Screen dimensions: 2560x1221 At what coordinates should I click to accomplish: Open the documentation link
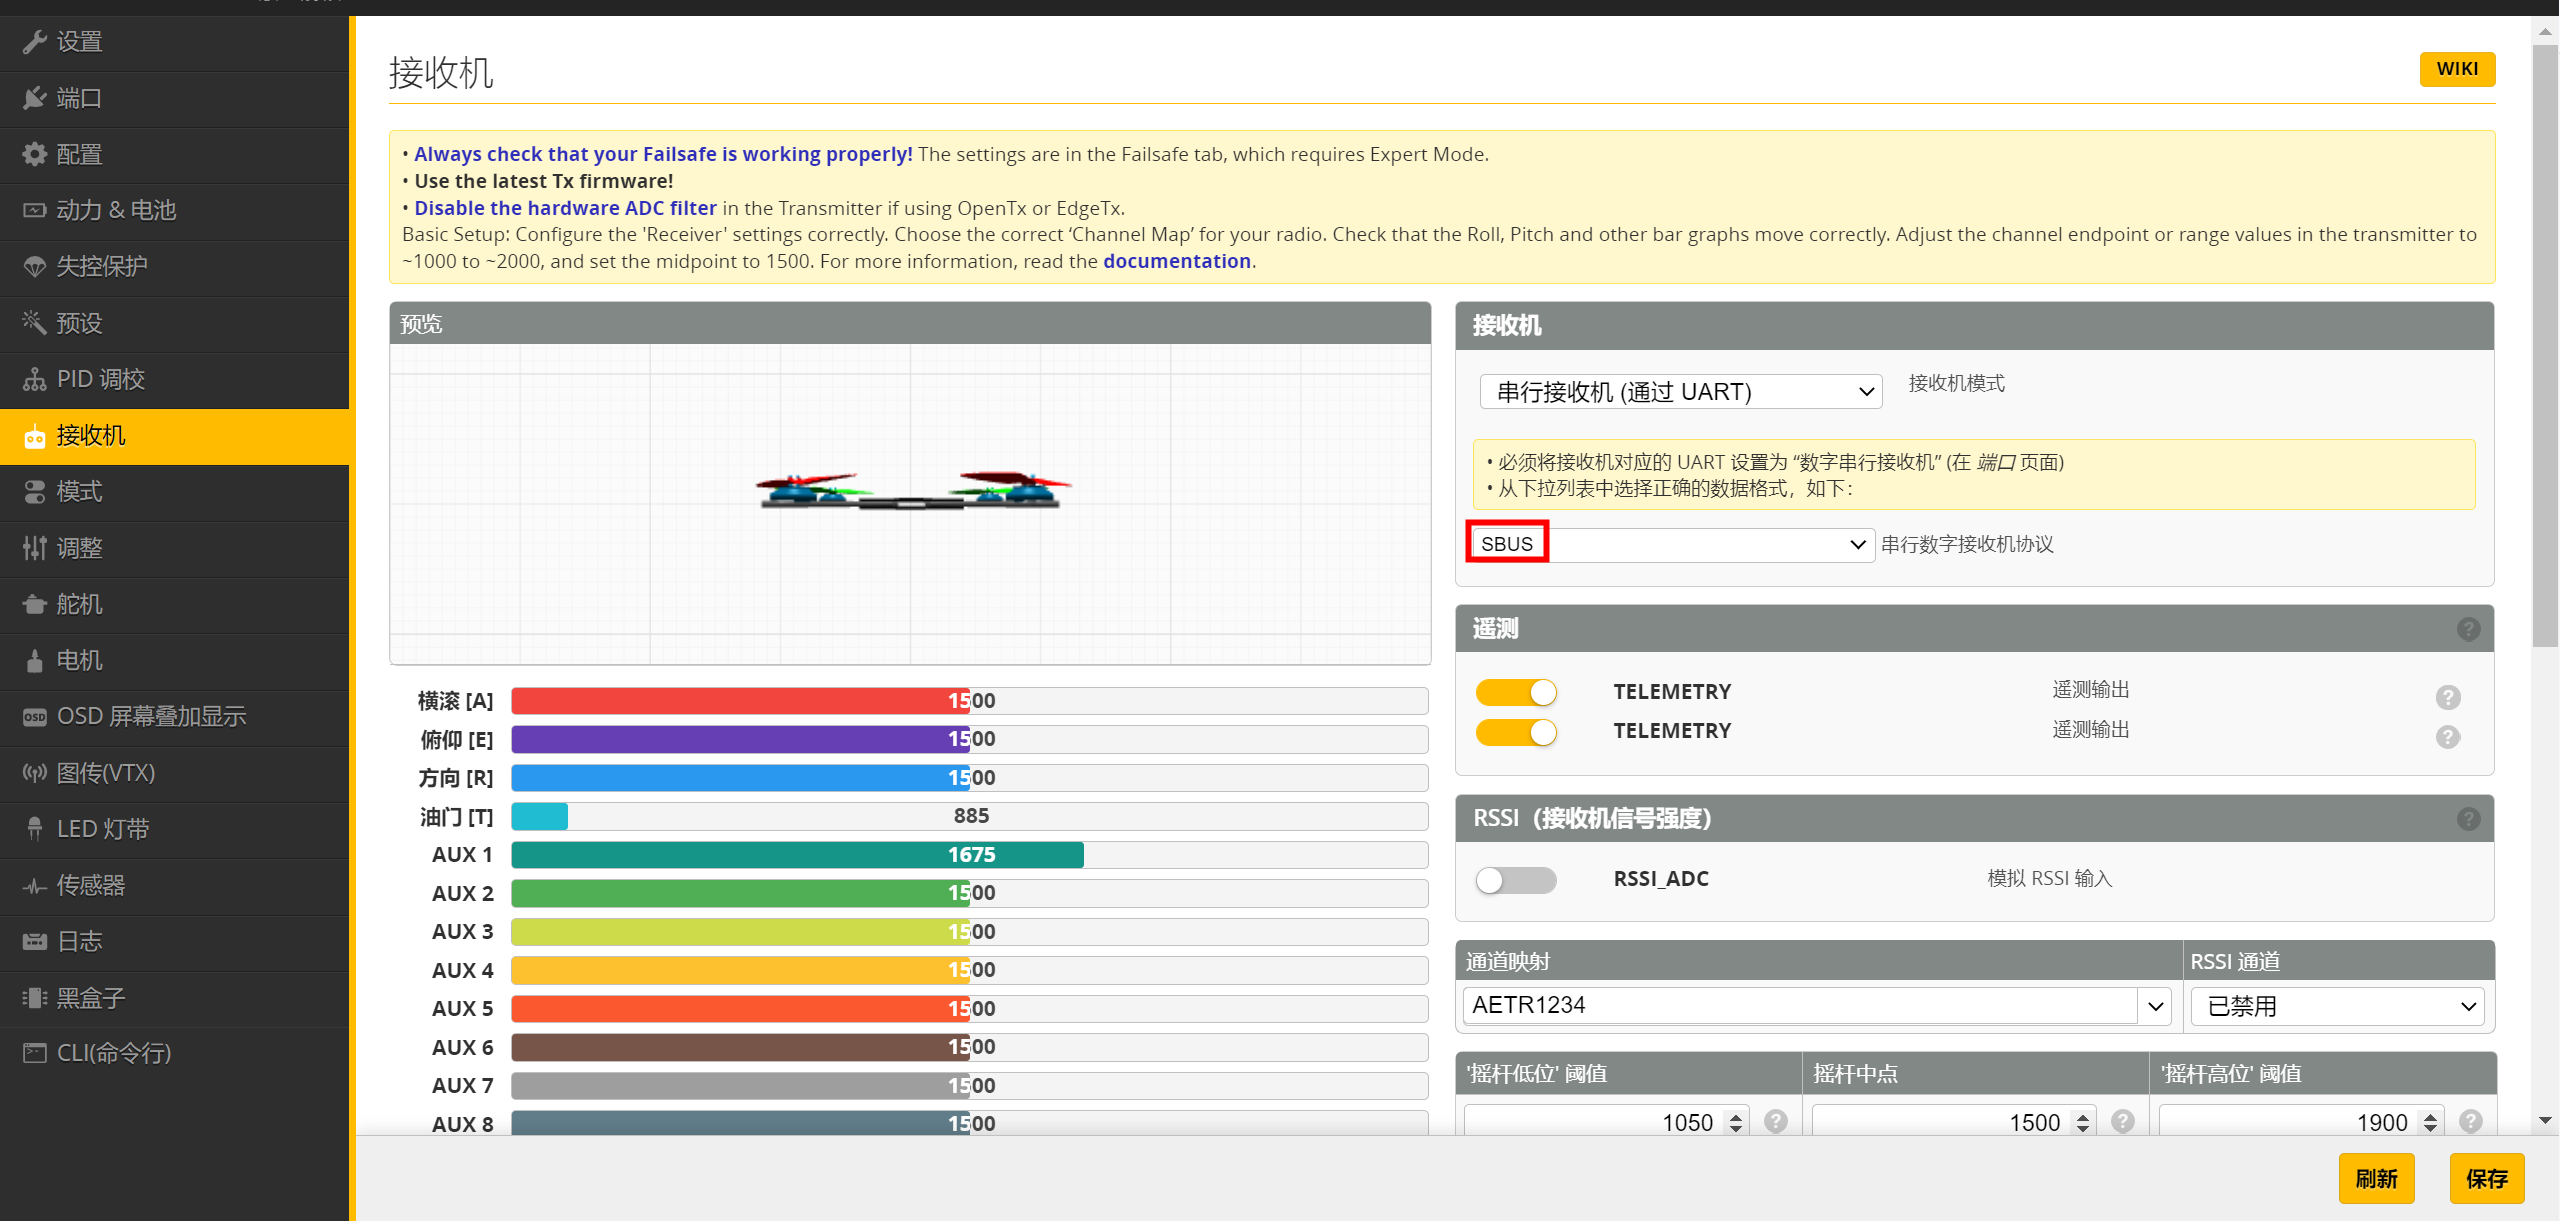(1177, 261)
